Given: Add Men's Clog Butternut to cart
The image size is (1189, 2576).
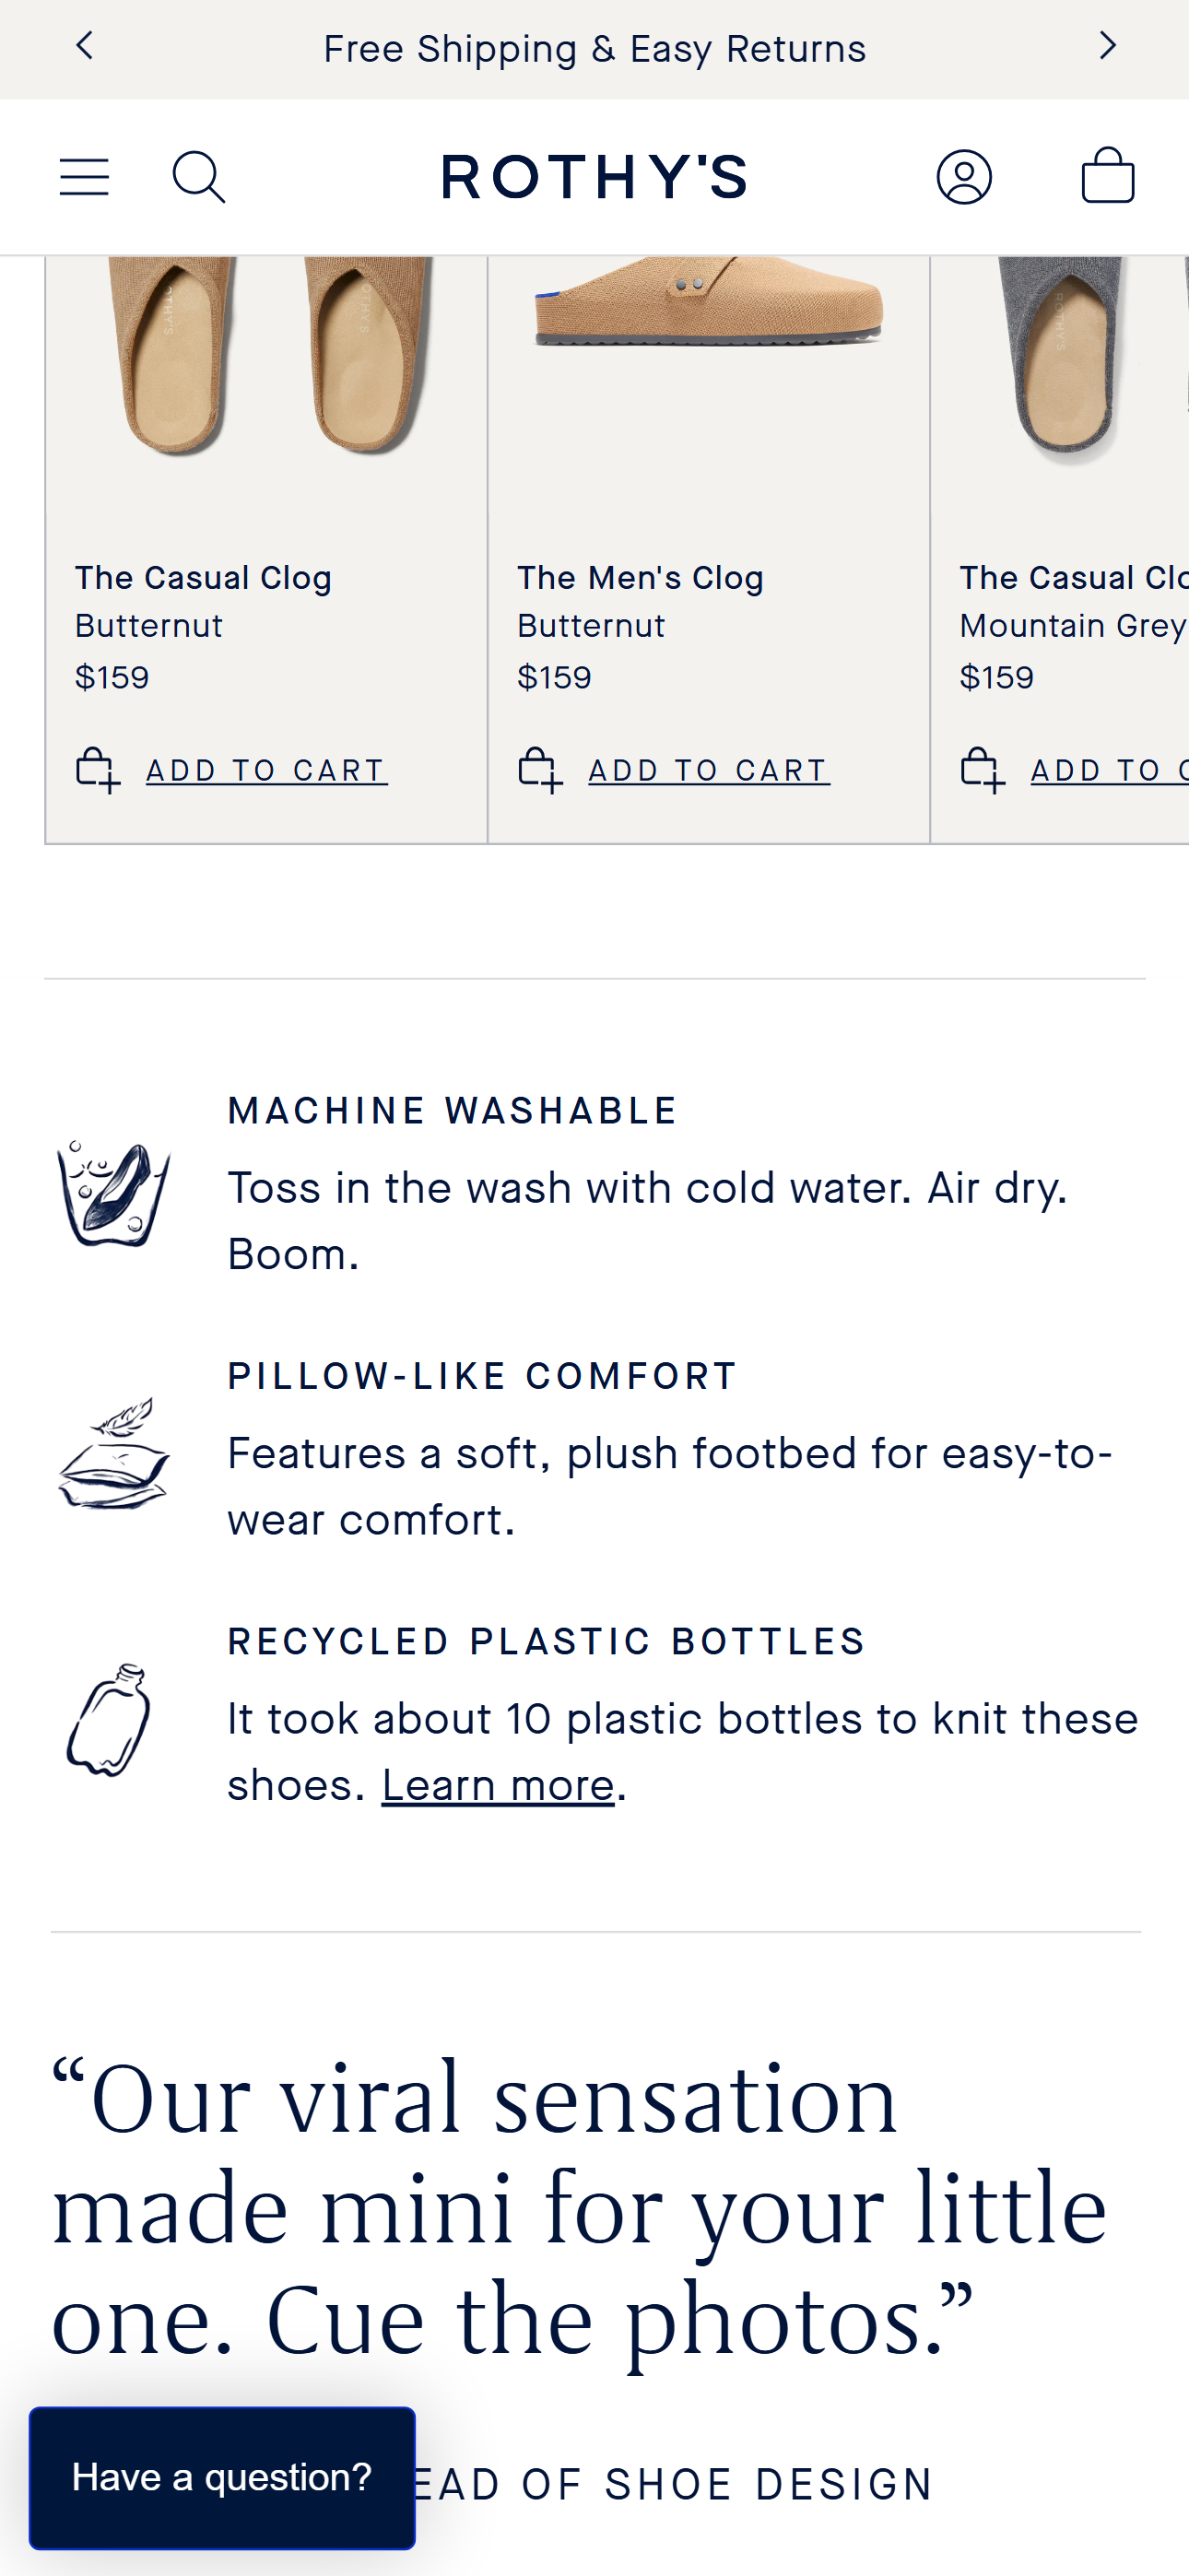Looking at the screenshot, I should (x=708, y=771).
